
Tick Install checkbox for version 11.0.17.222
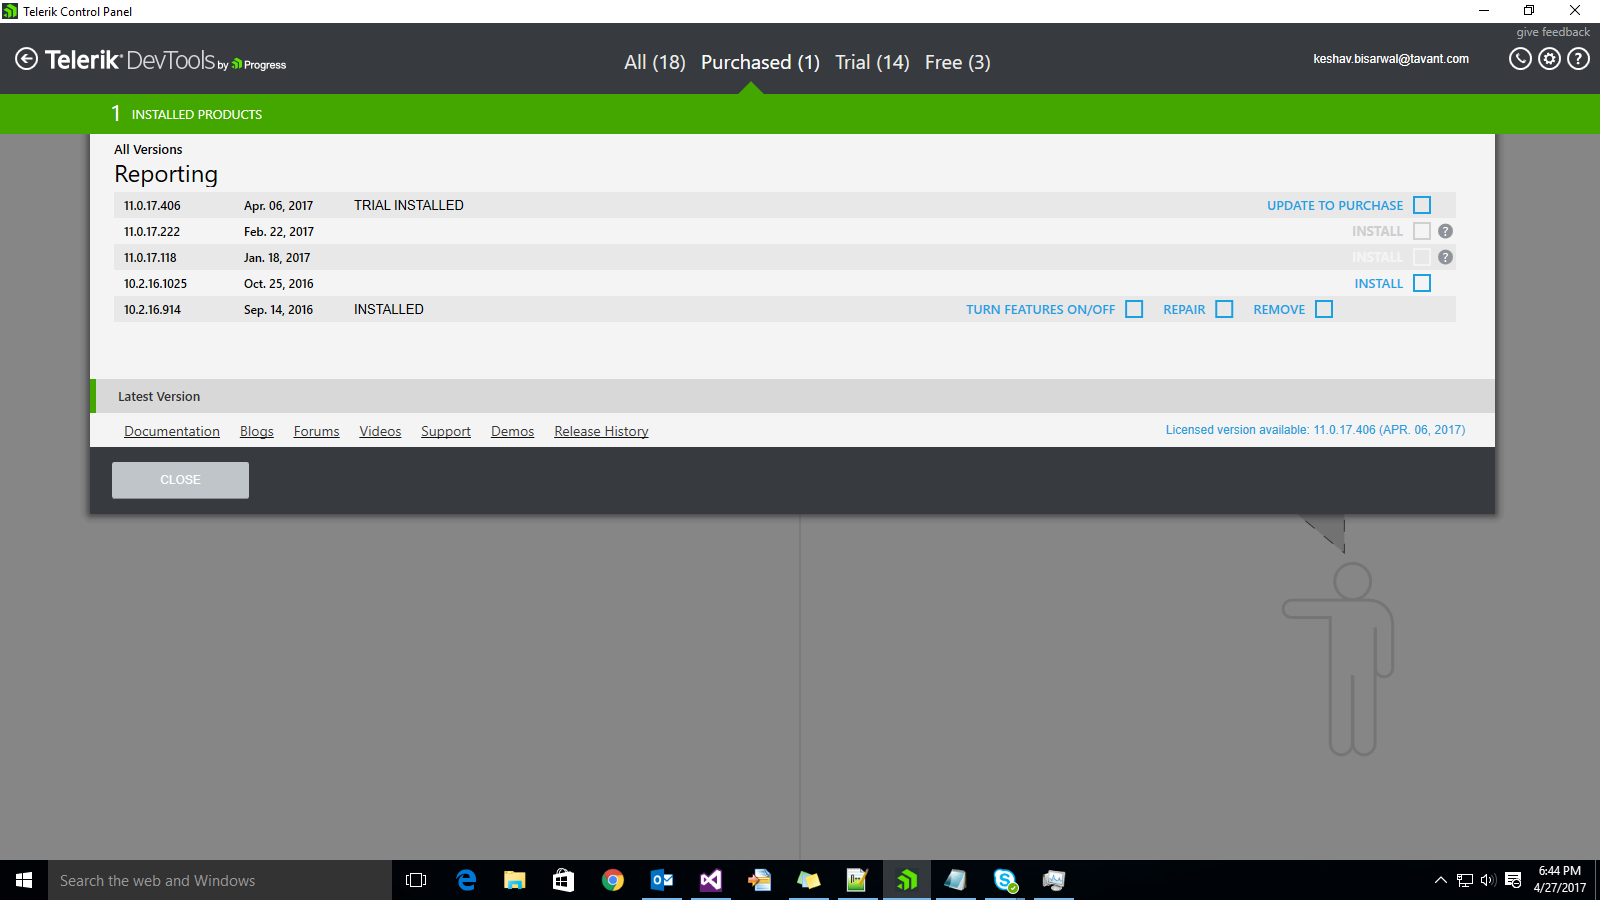1422,231
